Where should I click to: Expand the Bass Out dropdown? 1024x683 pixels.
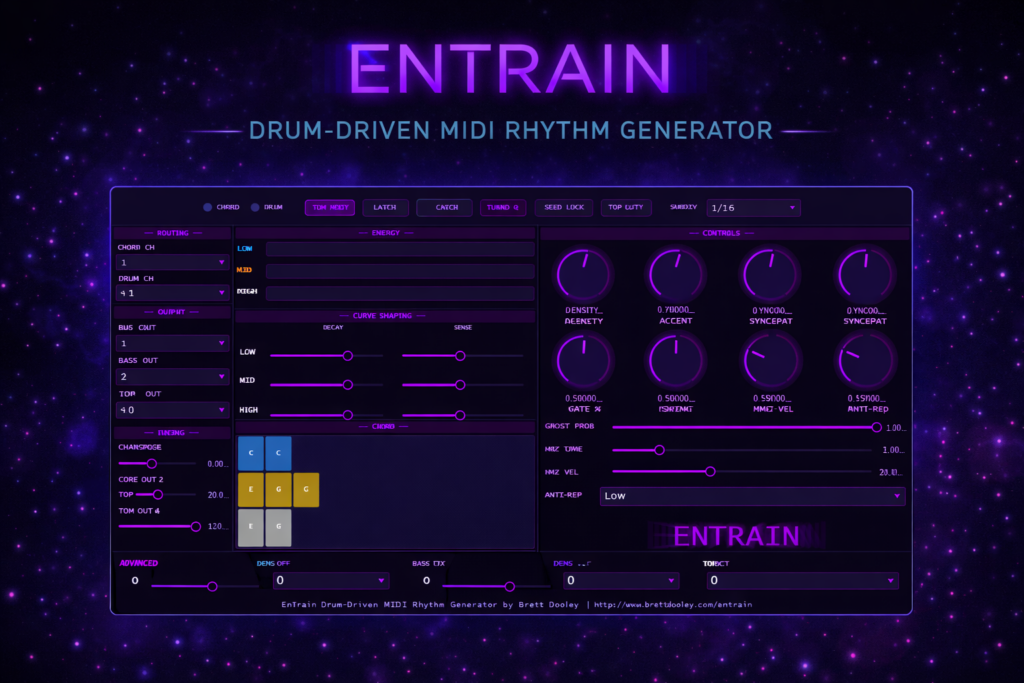[x=173, y=377]
